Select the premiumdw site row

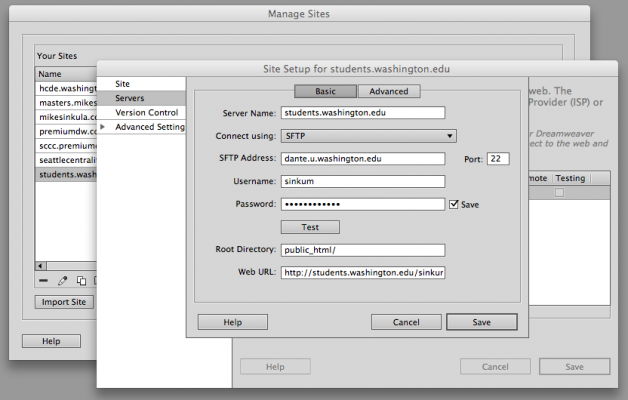(x=66, y=131)
